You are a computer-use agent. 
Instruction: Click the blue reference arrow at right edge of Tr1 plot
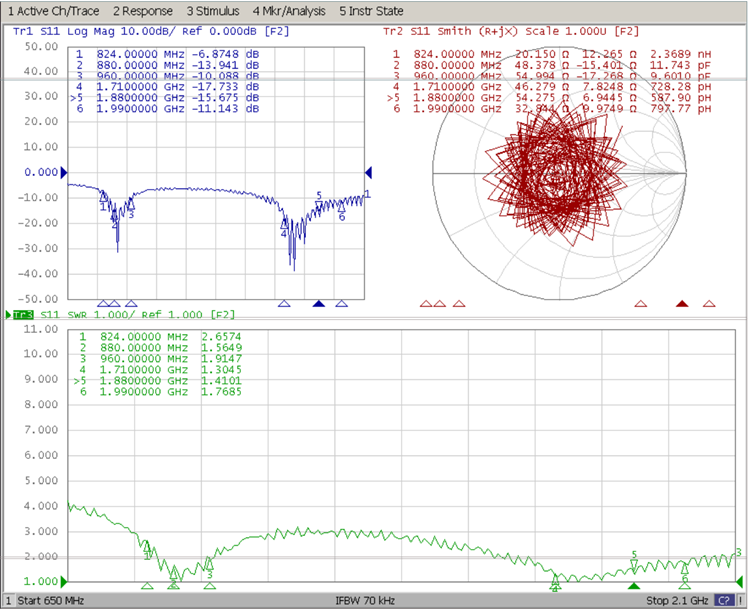pos(368,172)
